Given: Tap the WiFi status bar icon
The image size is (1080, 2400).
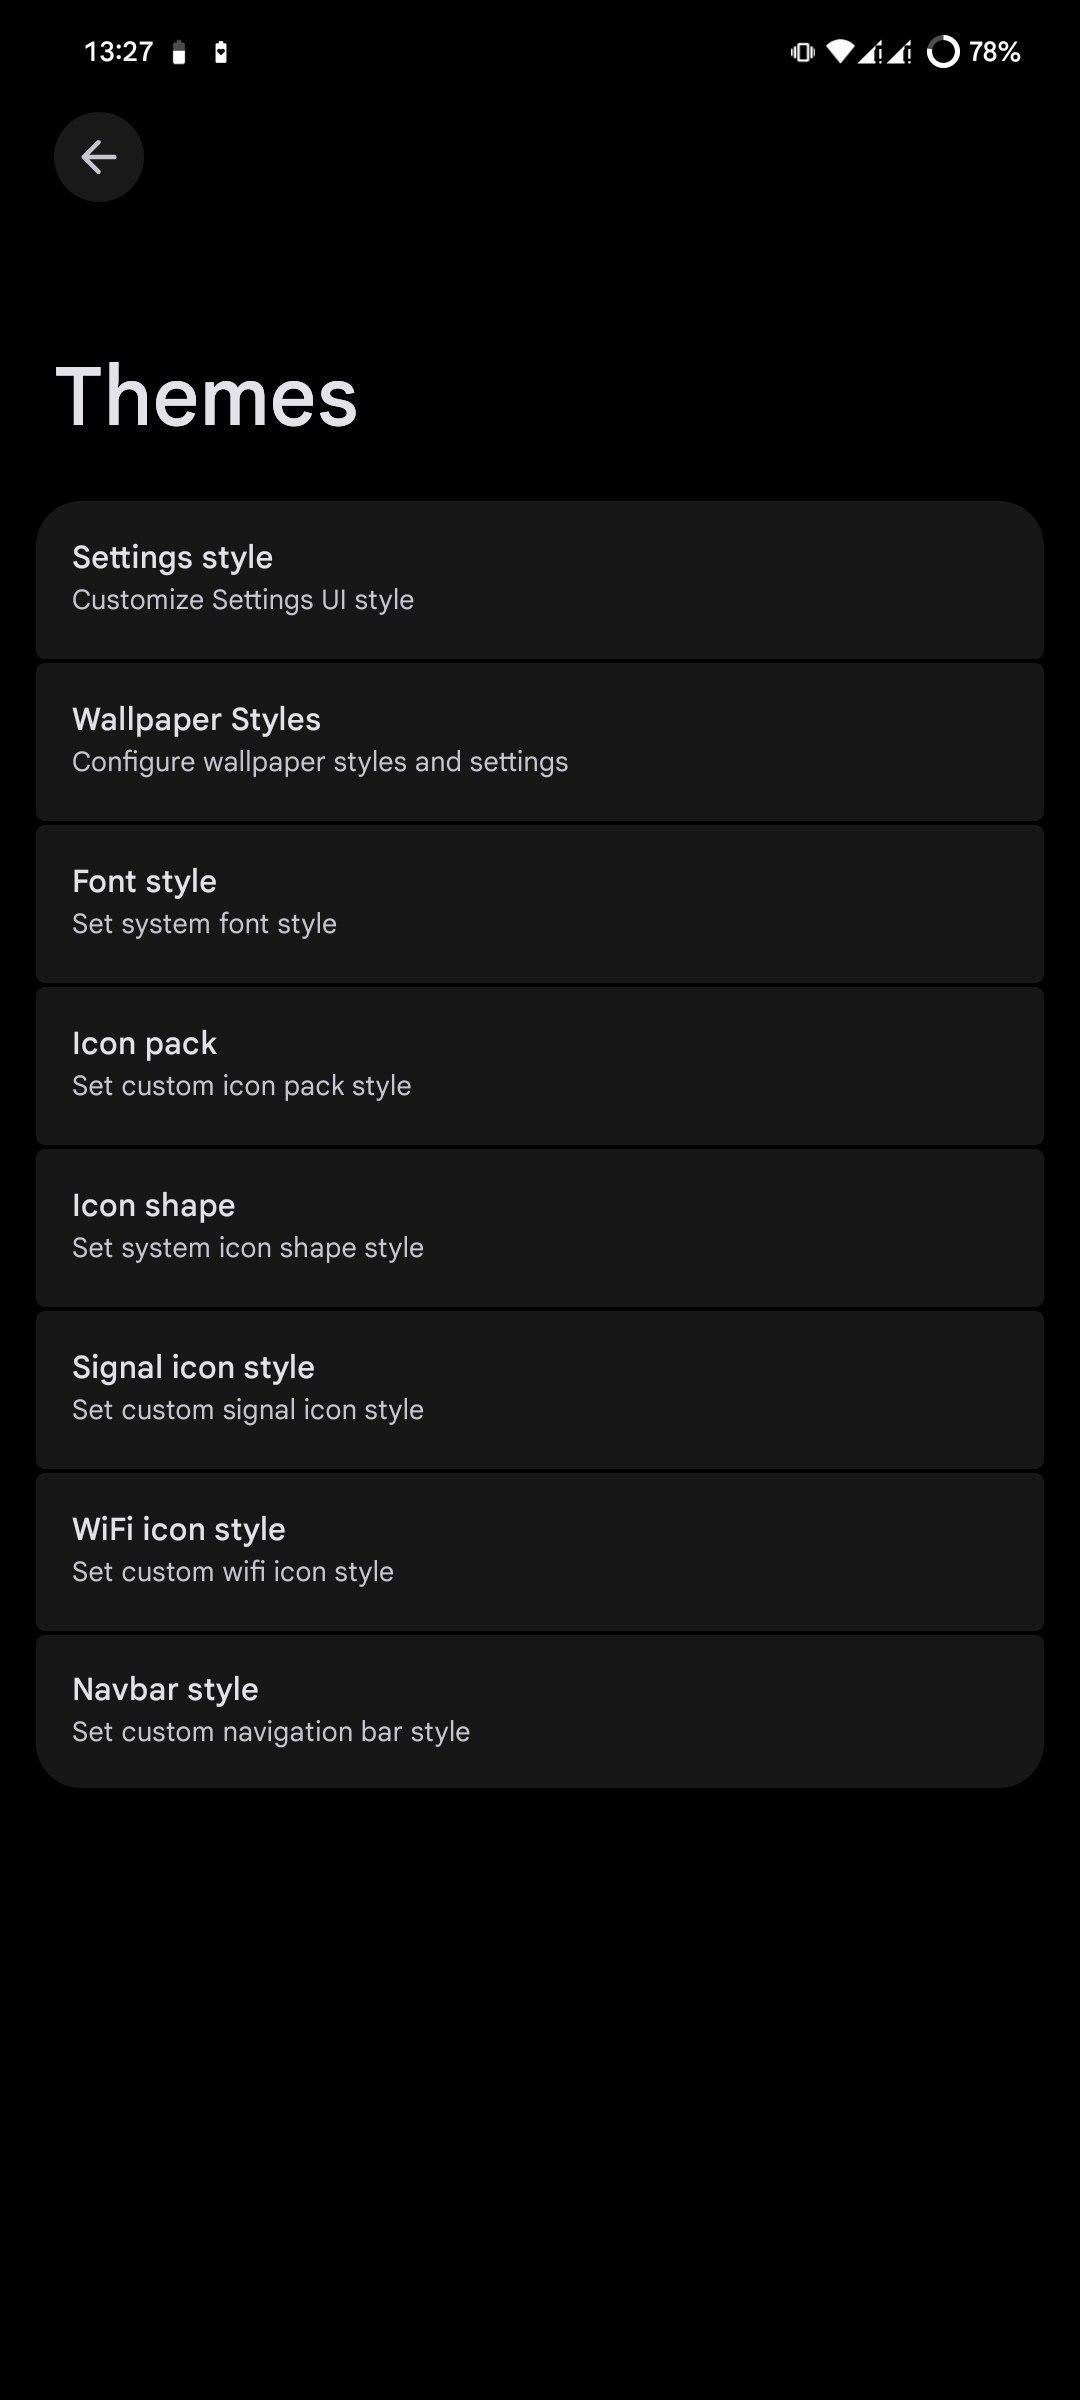Looking at the screenshot, I should [840, 52].
